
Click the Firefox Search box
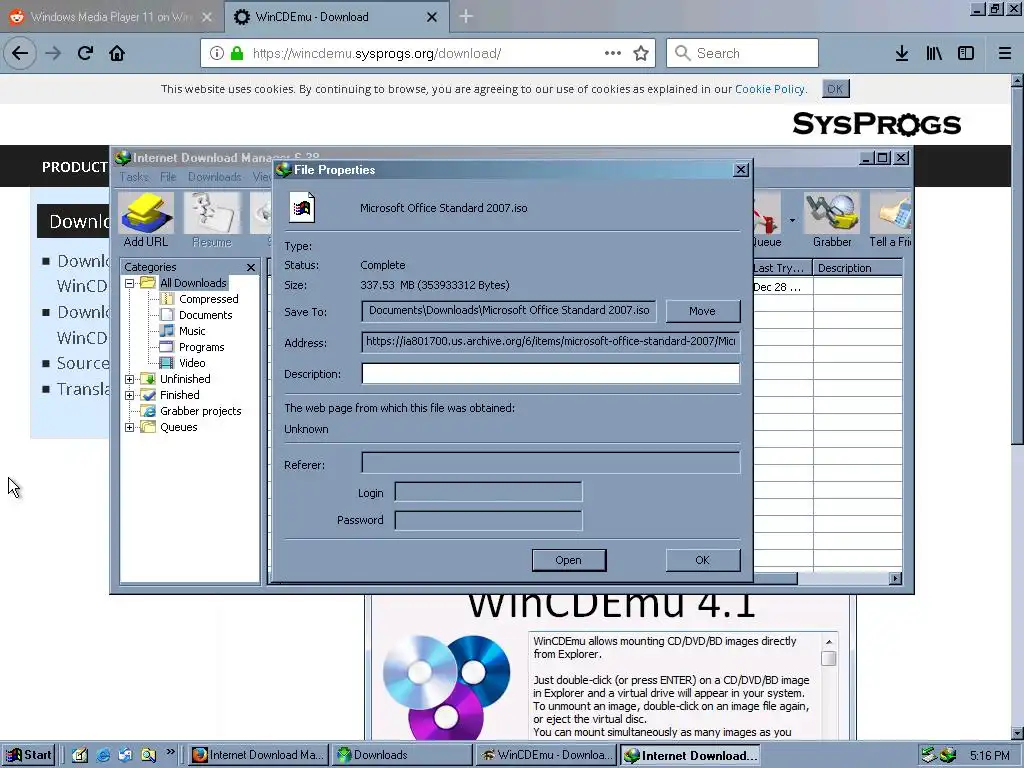[x=743, y=53]
